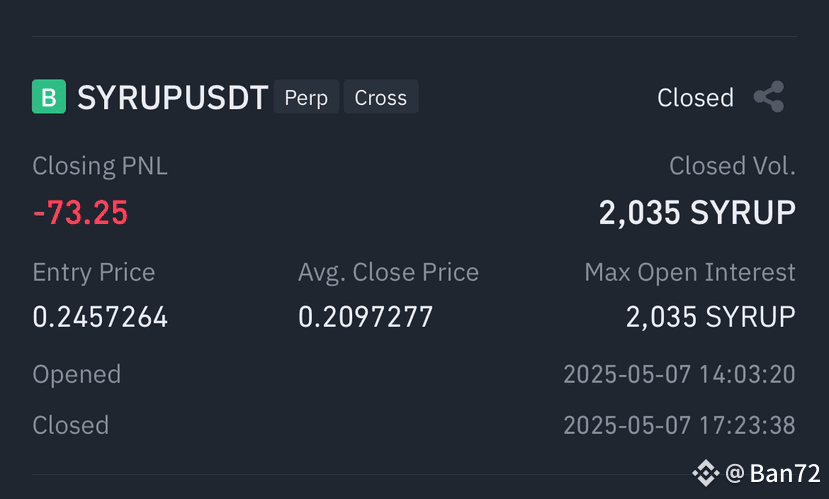Select the Perp tag
The height and width of the screenshot is (499, 829).
pos(306,97)
